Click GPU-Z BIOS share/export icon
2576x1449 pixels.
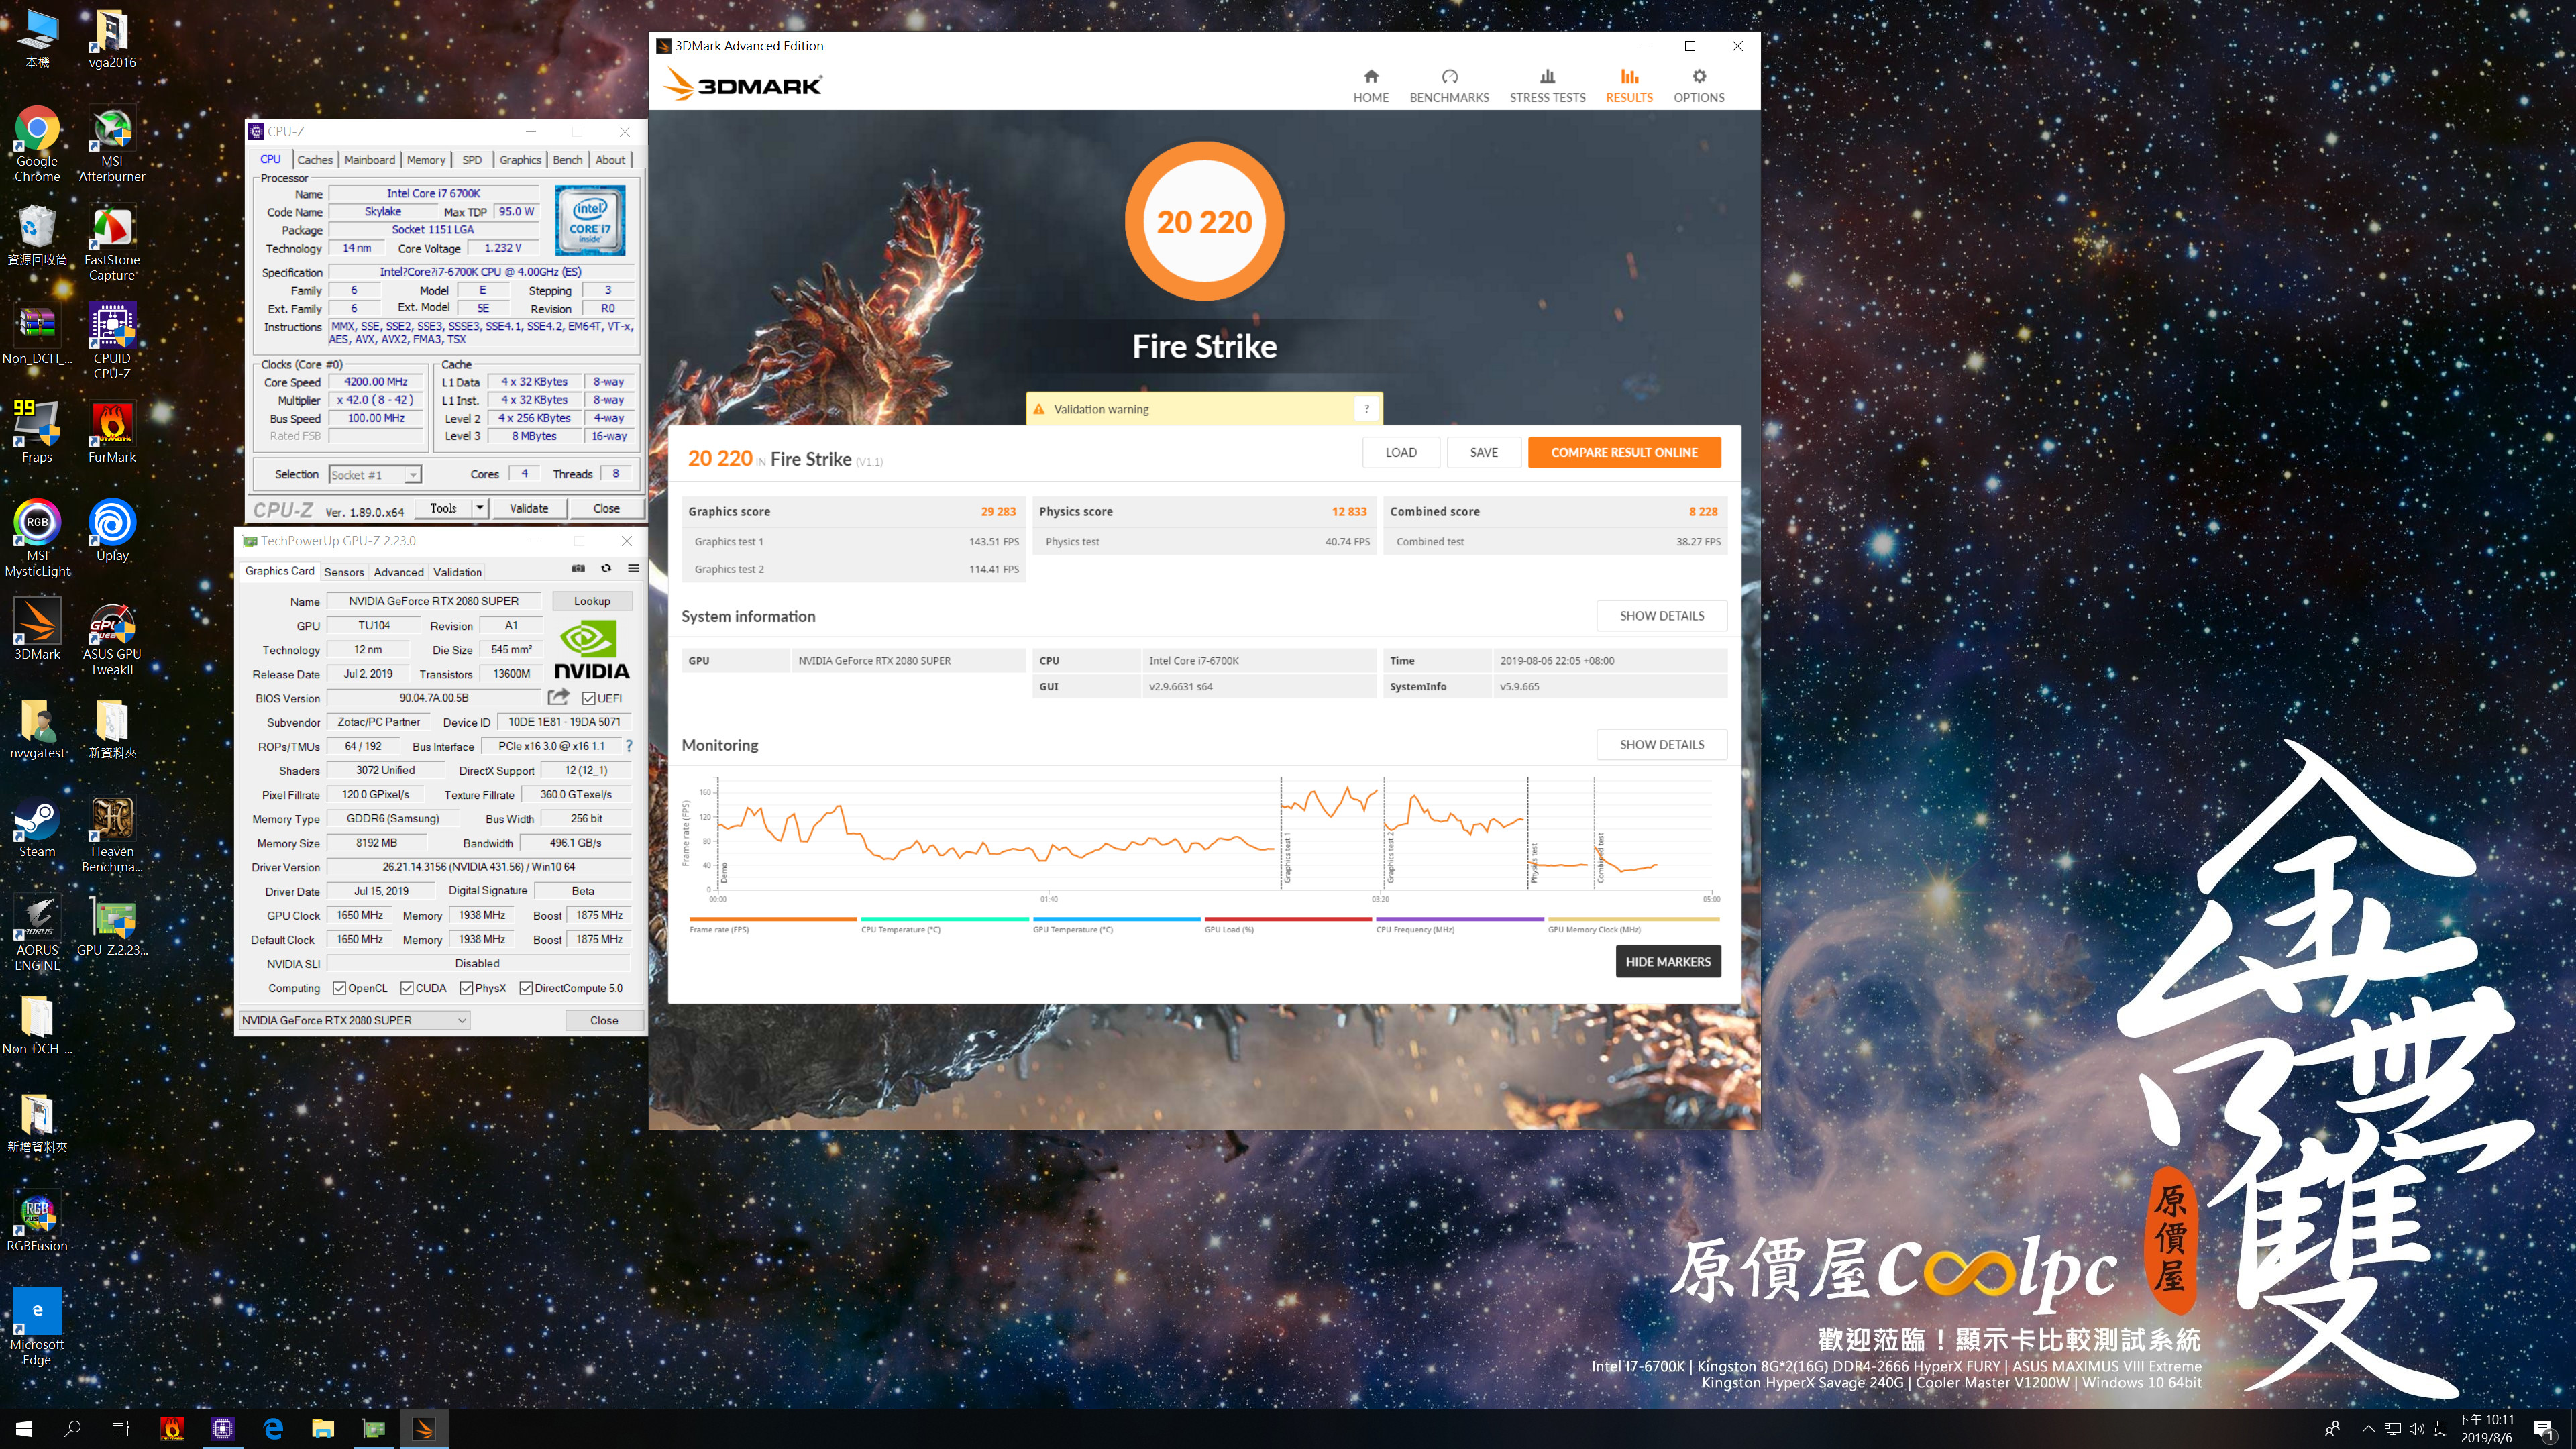coord(558,697)
